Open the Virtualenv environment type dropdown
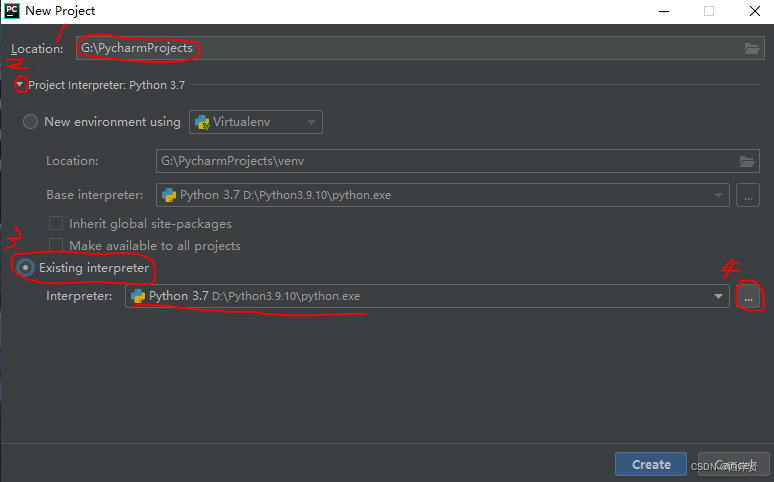 pos(256,122)
